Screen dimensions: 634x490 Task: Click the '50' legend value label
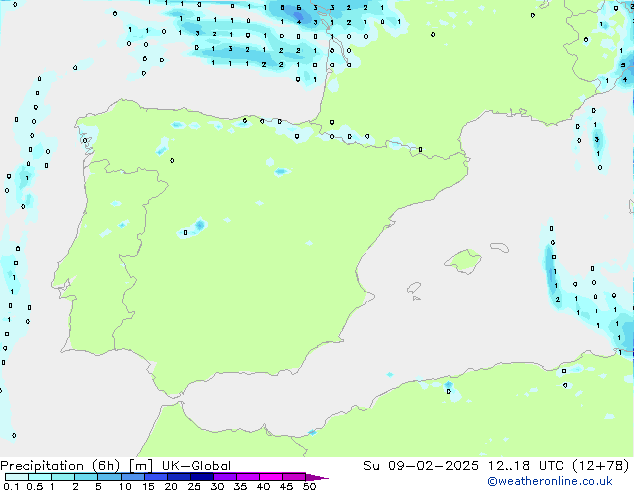(x=309, y=486)
